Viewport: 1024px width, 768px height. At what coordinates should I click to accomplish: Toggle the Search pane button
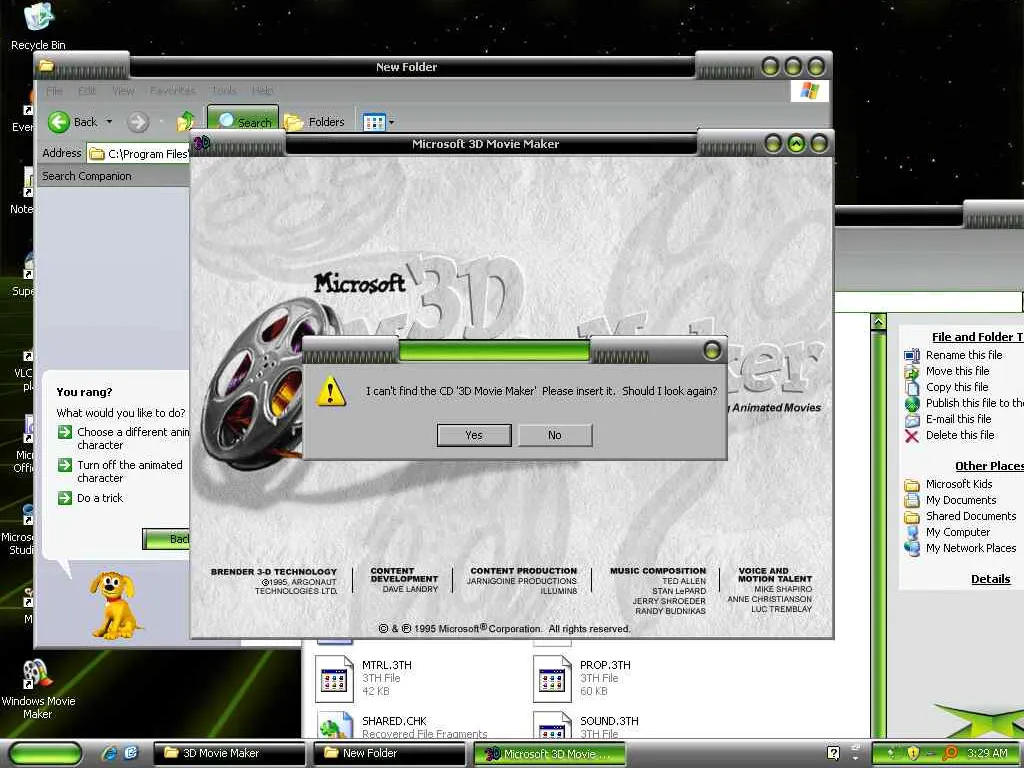pyautogui.click(x=244, y=120)
